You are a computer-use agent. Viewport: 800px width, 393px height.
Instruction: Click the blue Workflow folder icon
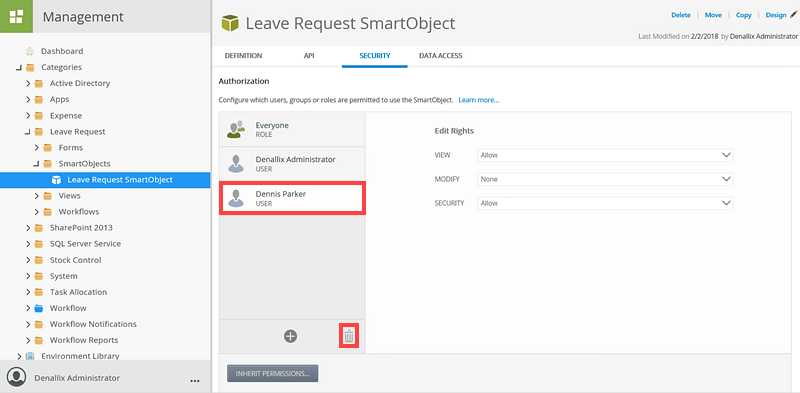point(39,308)
